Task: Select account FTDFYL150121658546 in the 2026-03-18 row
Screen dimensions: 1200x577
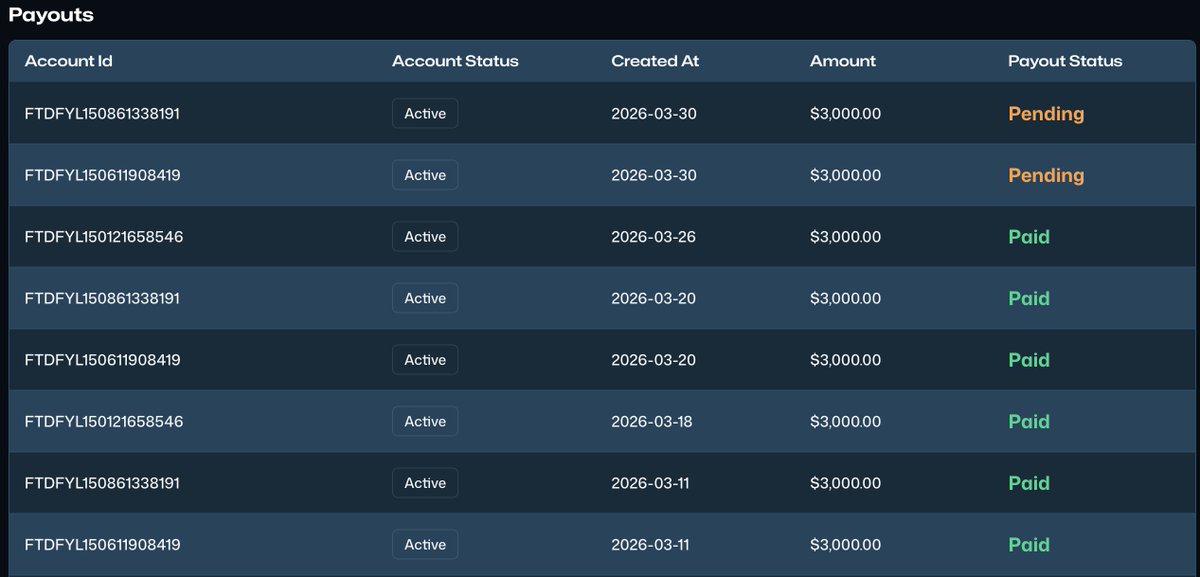Action: [104, 421]
